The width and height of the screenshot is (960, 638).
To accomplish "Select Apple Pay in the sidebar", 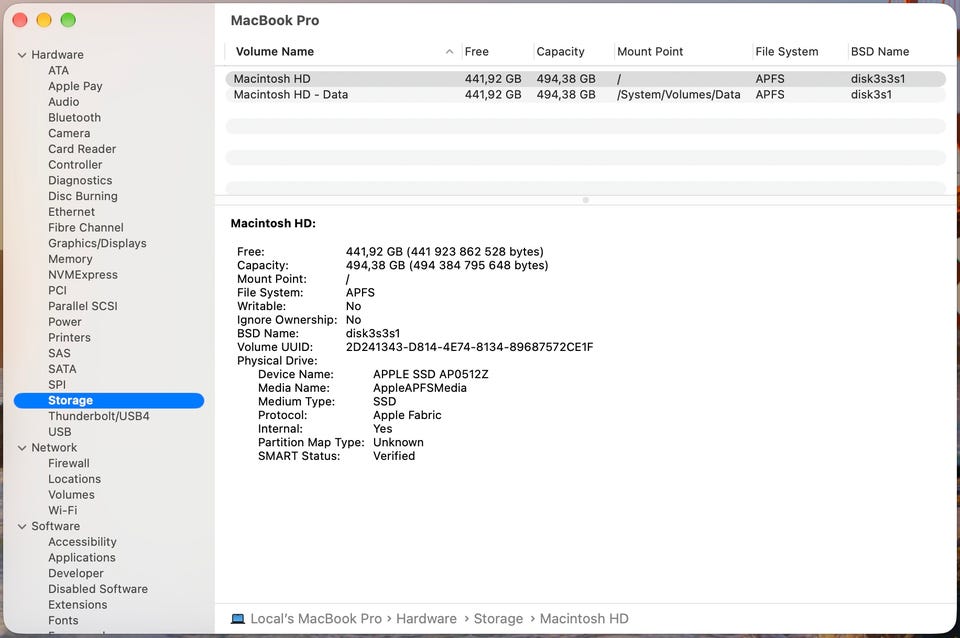I will [75, 86].
